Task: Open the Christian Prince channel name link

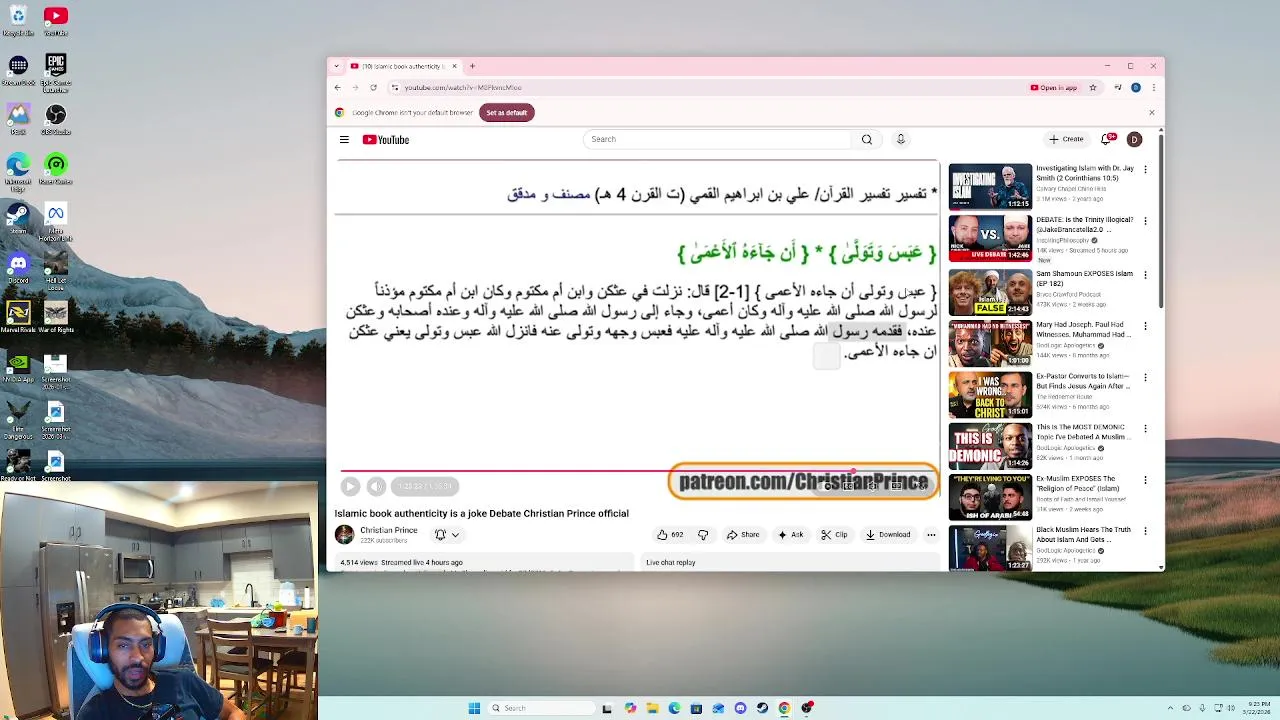Action: tap(388, 530)
